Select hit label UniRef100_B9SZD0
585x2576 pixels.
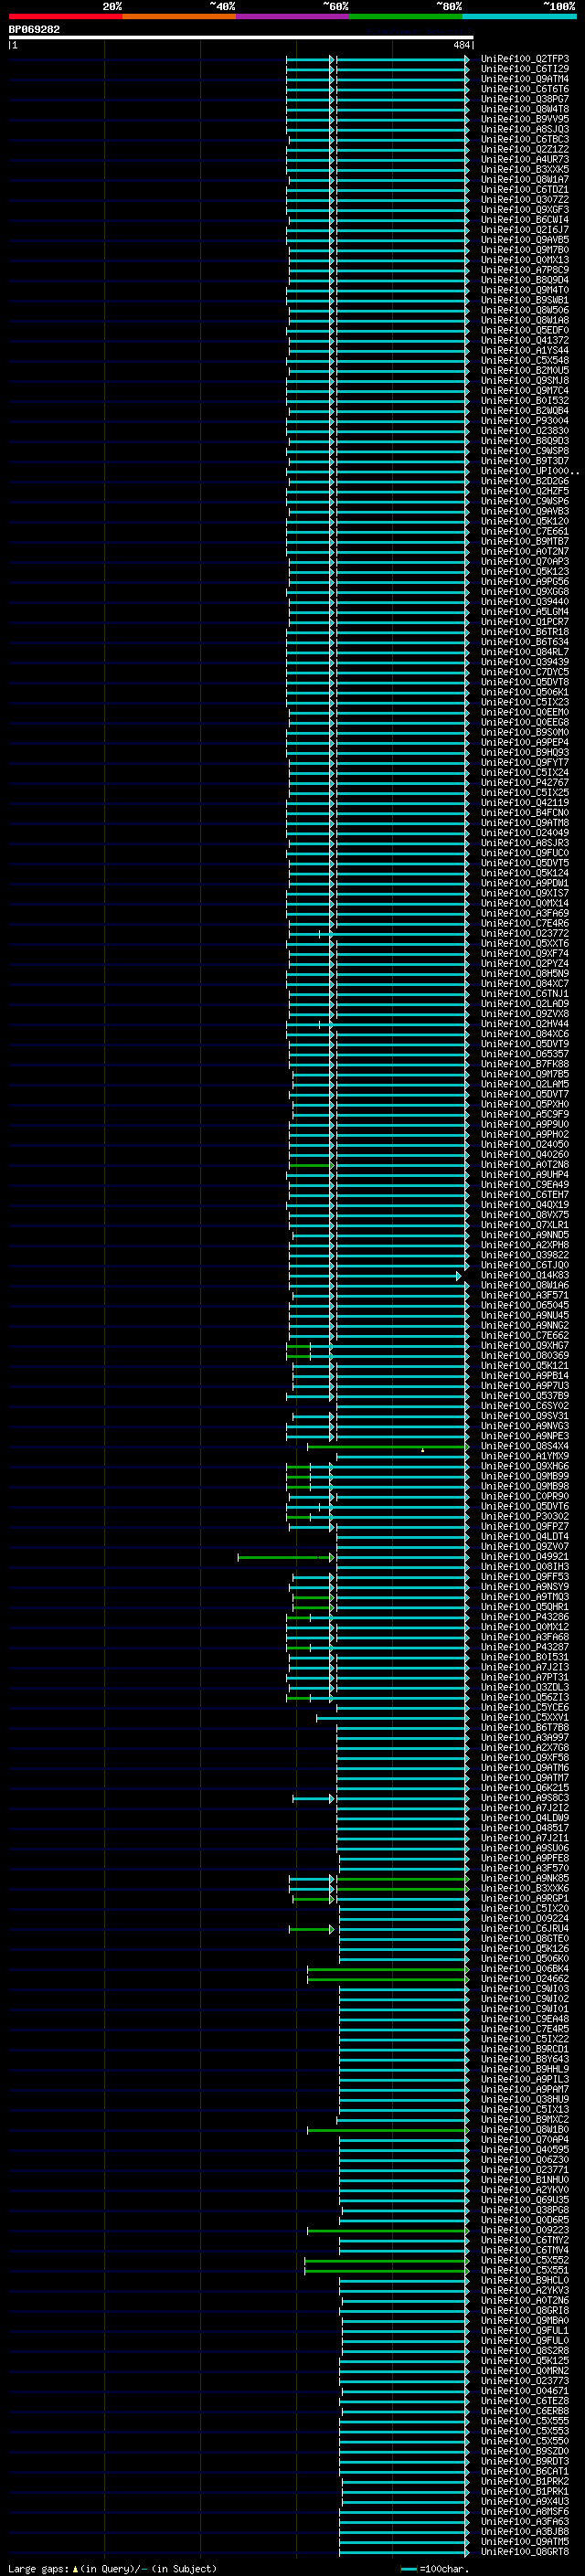525,2450
